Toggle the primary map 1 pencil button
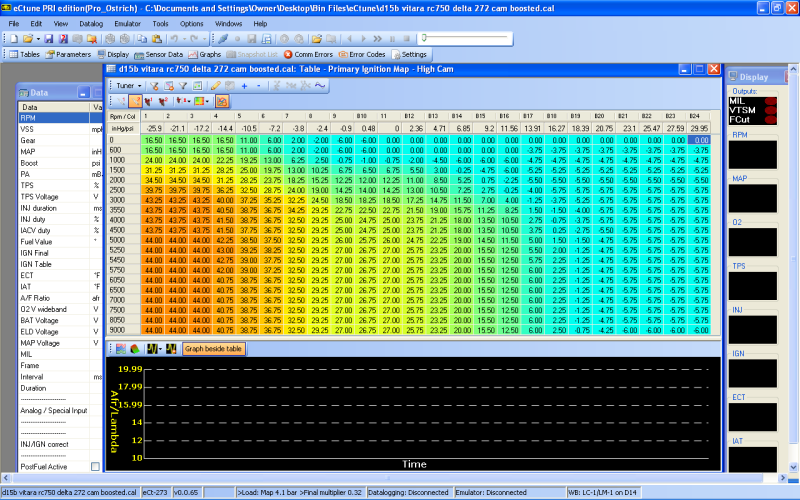 [x=121, y=101]
